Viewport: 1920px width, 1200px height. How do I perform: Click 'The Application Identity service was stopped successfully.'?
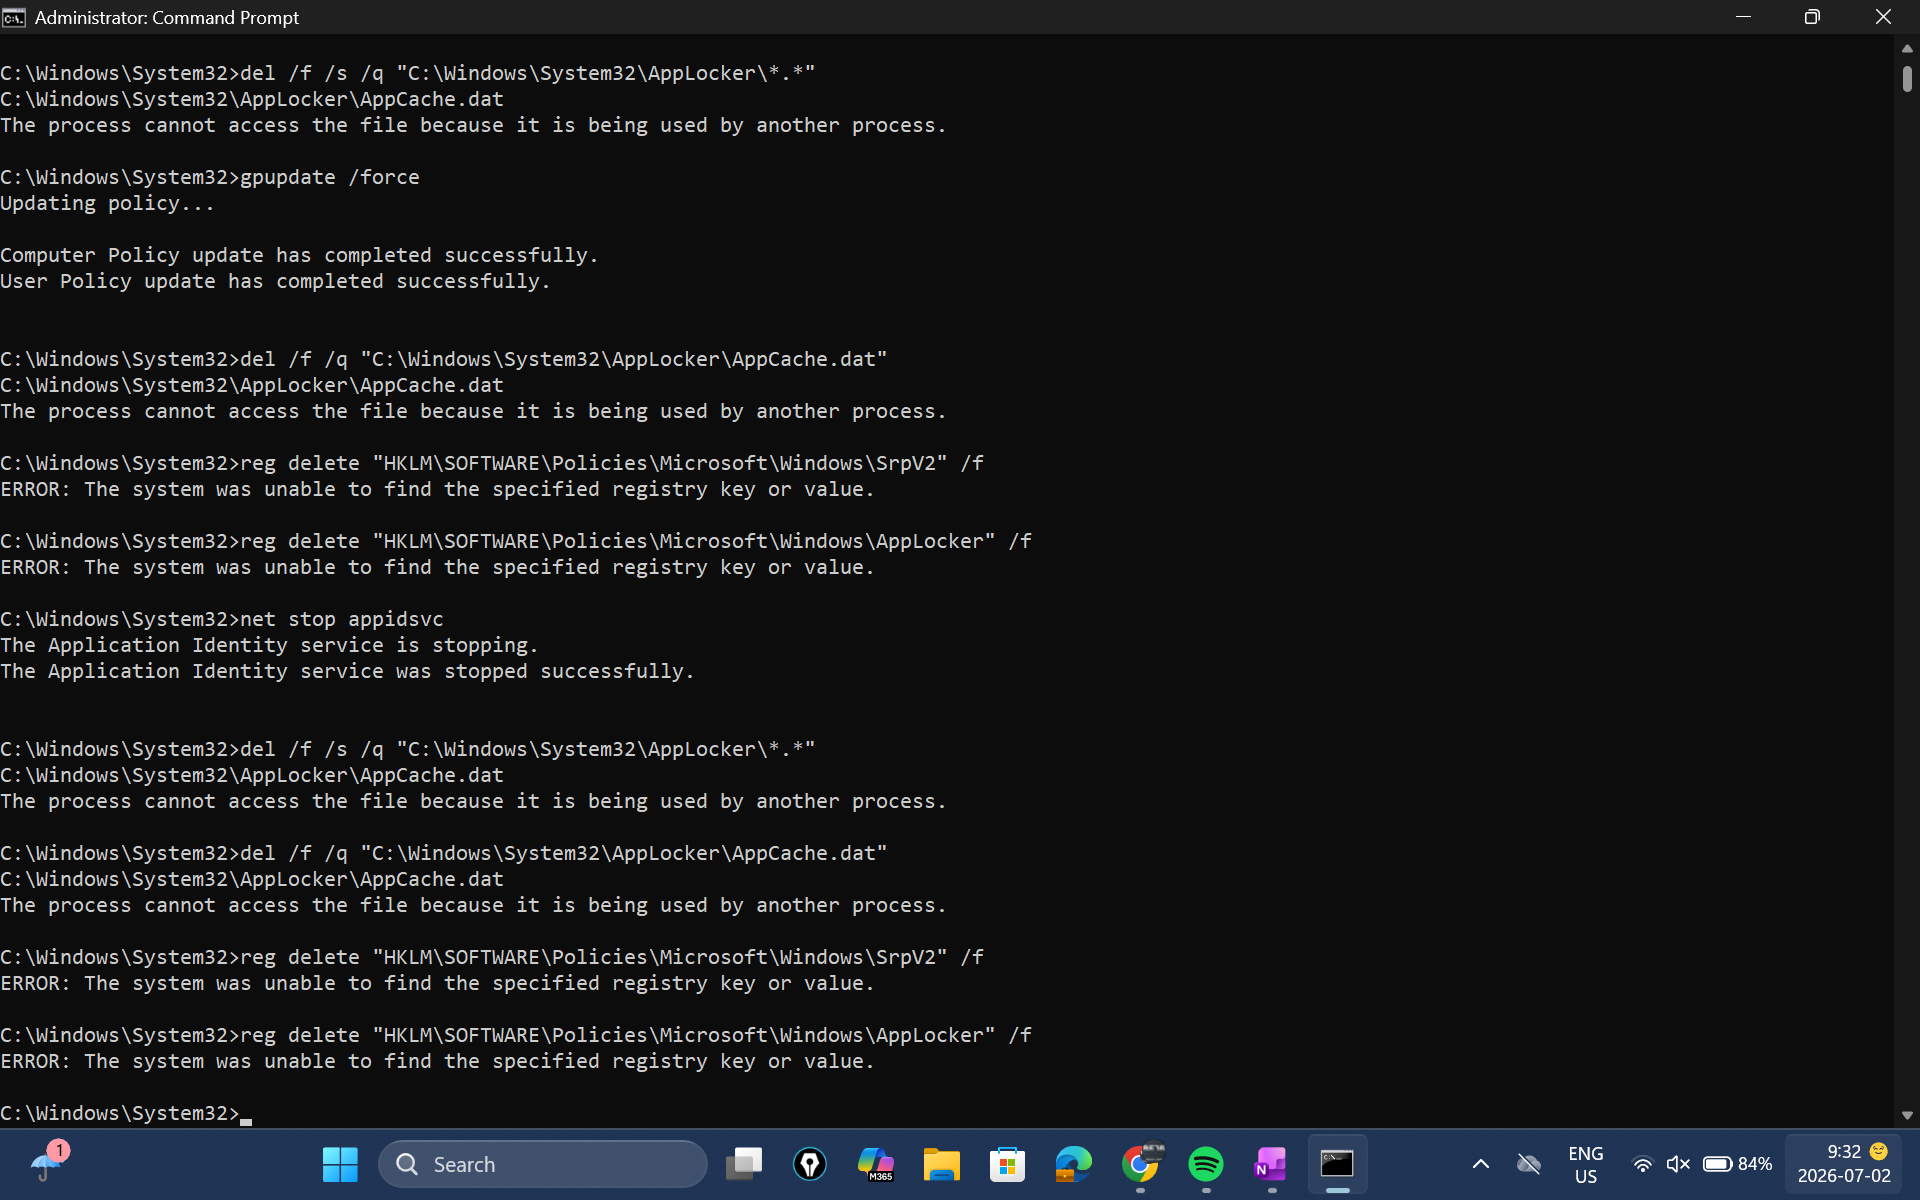pos(347,671)
